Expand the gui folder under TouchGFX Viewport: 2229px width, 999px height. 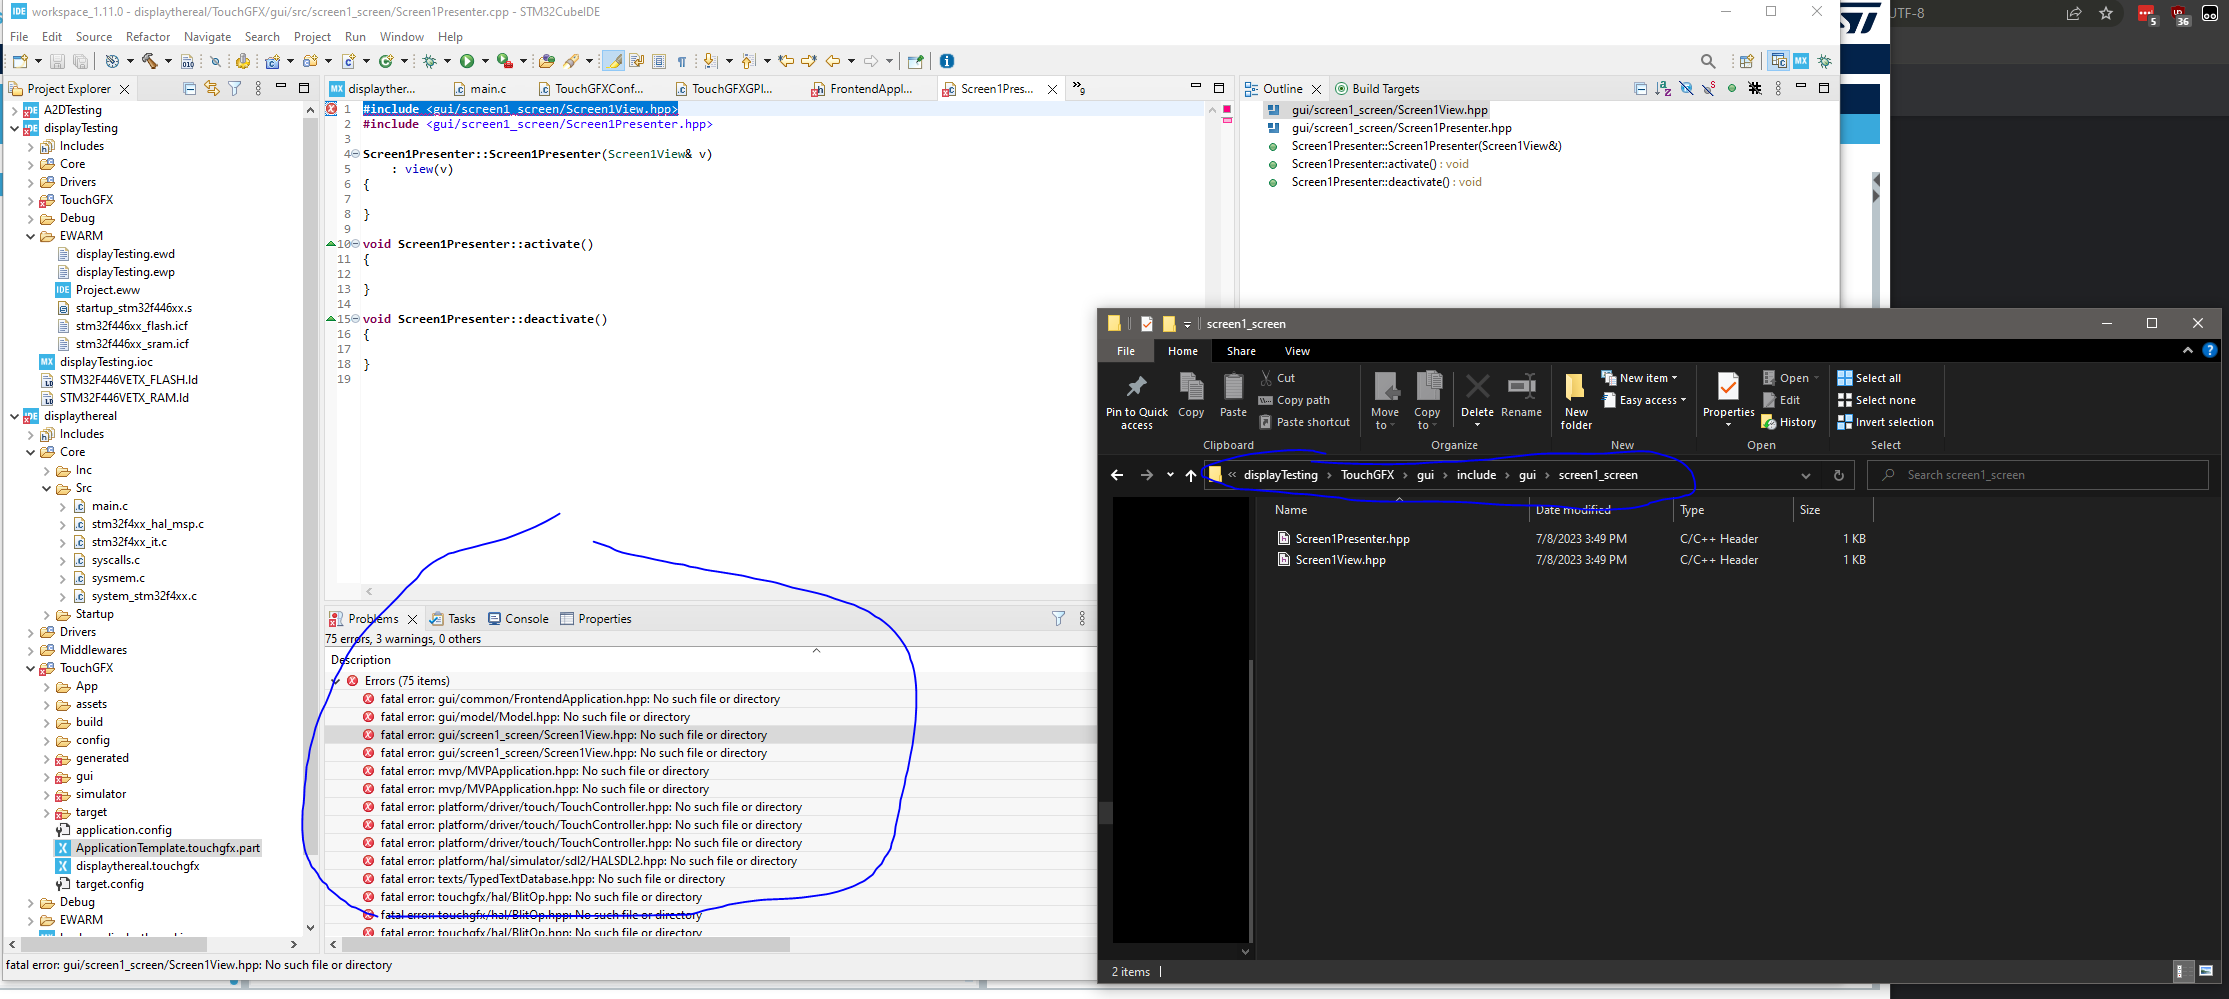click(47, 776)
